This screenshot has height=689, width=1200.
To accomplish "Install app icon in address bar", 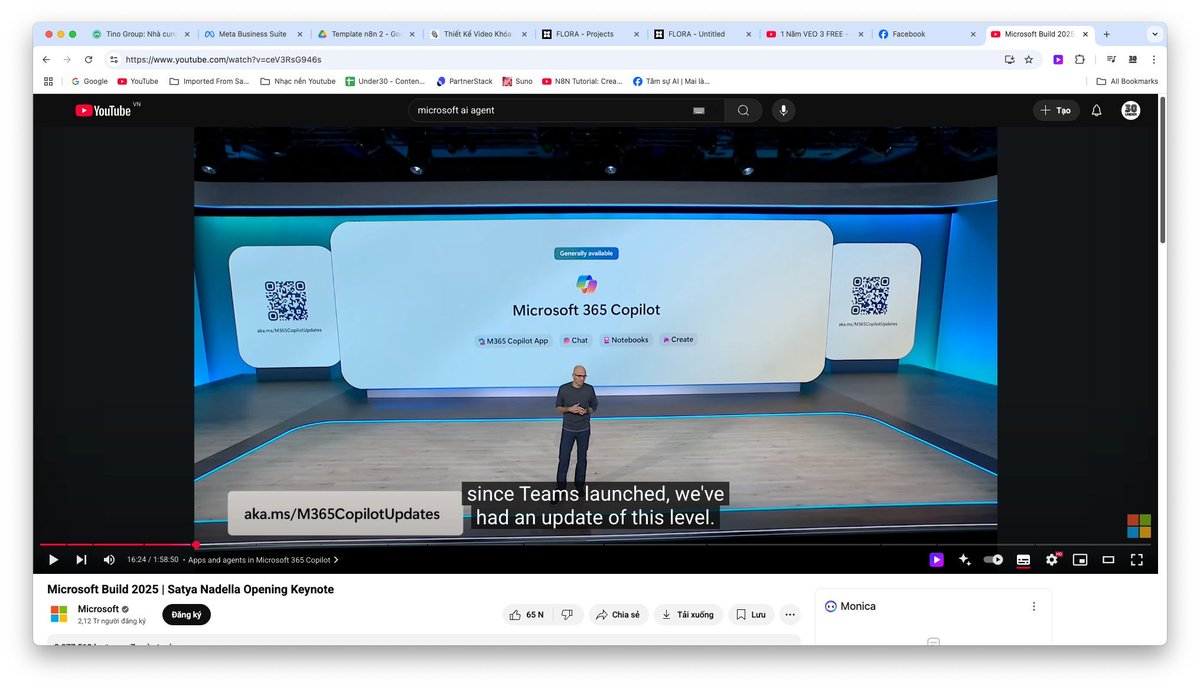I will click(x=1009, y=59).
